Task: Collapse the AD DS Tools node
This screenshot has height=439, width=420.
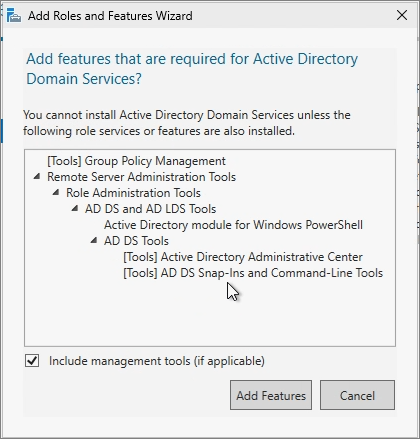Action: (x=94, y=240)
